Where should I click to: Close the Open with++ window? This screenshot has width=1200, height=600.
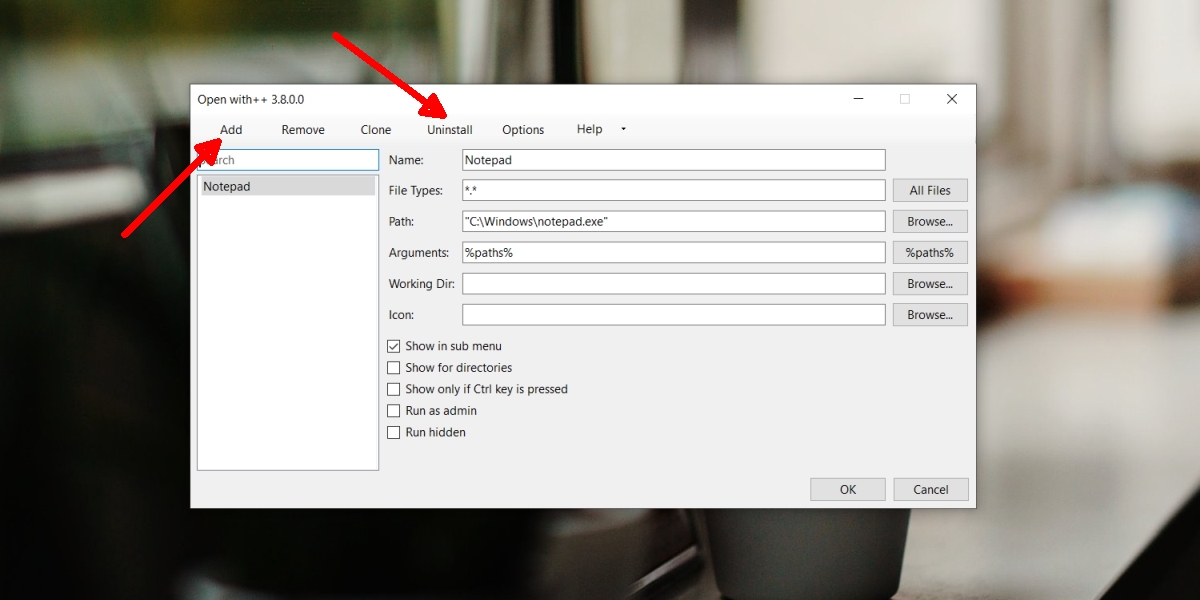point(952,99)
